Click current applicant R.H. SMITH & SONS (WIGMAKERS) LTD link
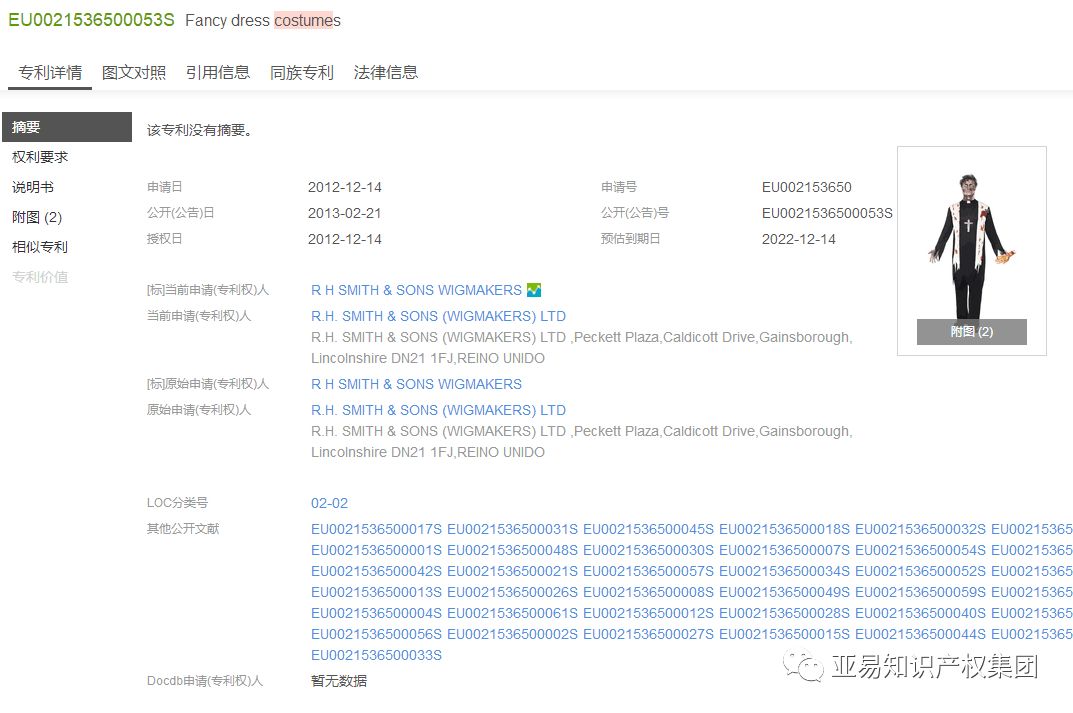The height and width of the screenshot is (713, 1073). click(438, 316)
